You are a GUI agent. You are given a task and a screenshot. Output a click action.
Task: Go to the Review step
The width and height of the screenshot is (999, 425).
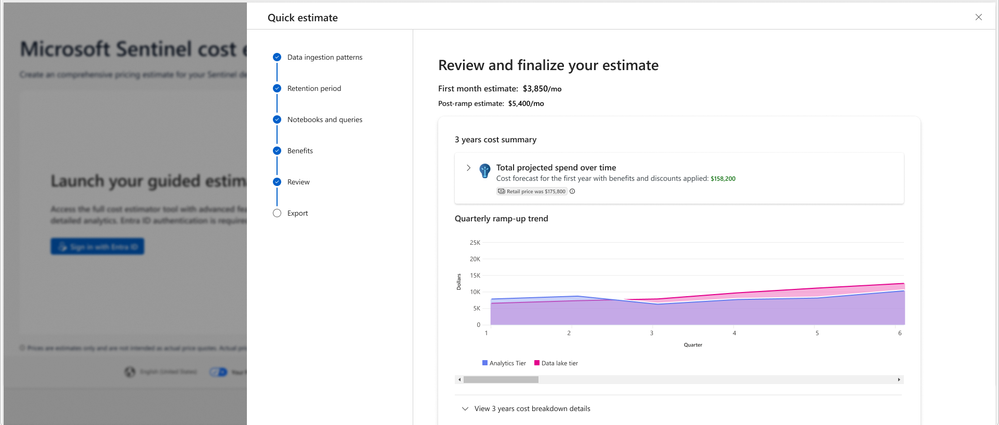[x=298, y=182]
